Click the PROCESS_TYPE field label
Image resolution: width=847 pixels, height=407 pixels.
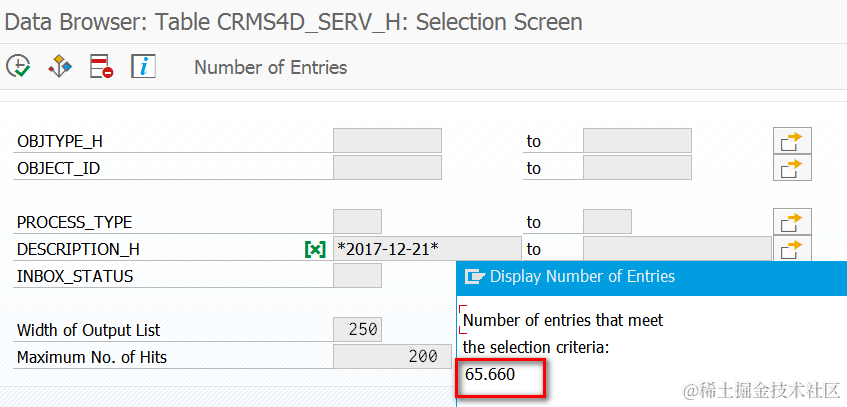pos(75,223)
